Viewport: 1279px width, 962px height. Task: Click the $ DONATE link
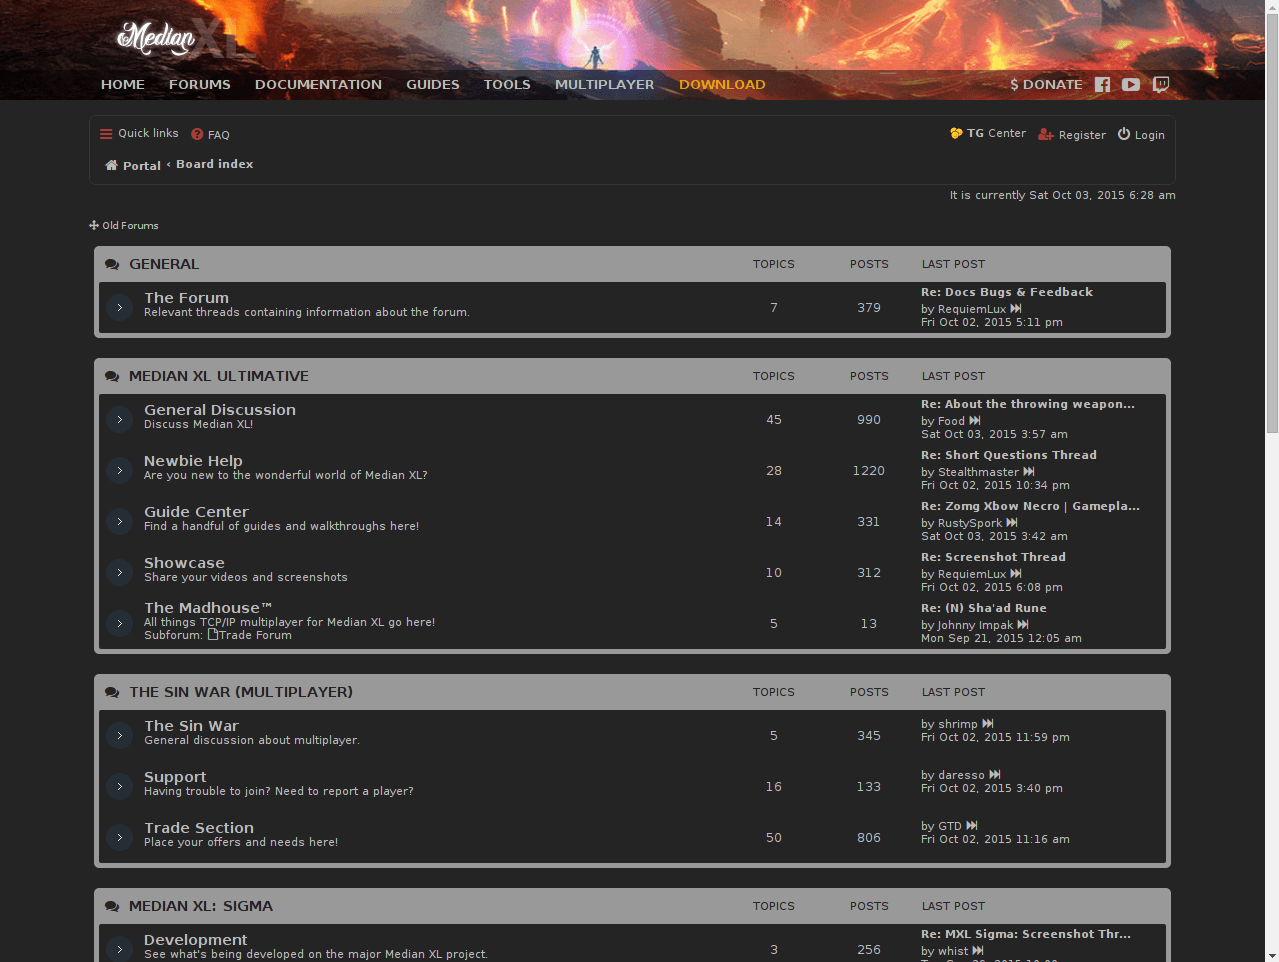pos(1046,85)
